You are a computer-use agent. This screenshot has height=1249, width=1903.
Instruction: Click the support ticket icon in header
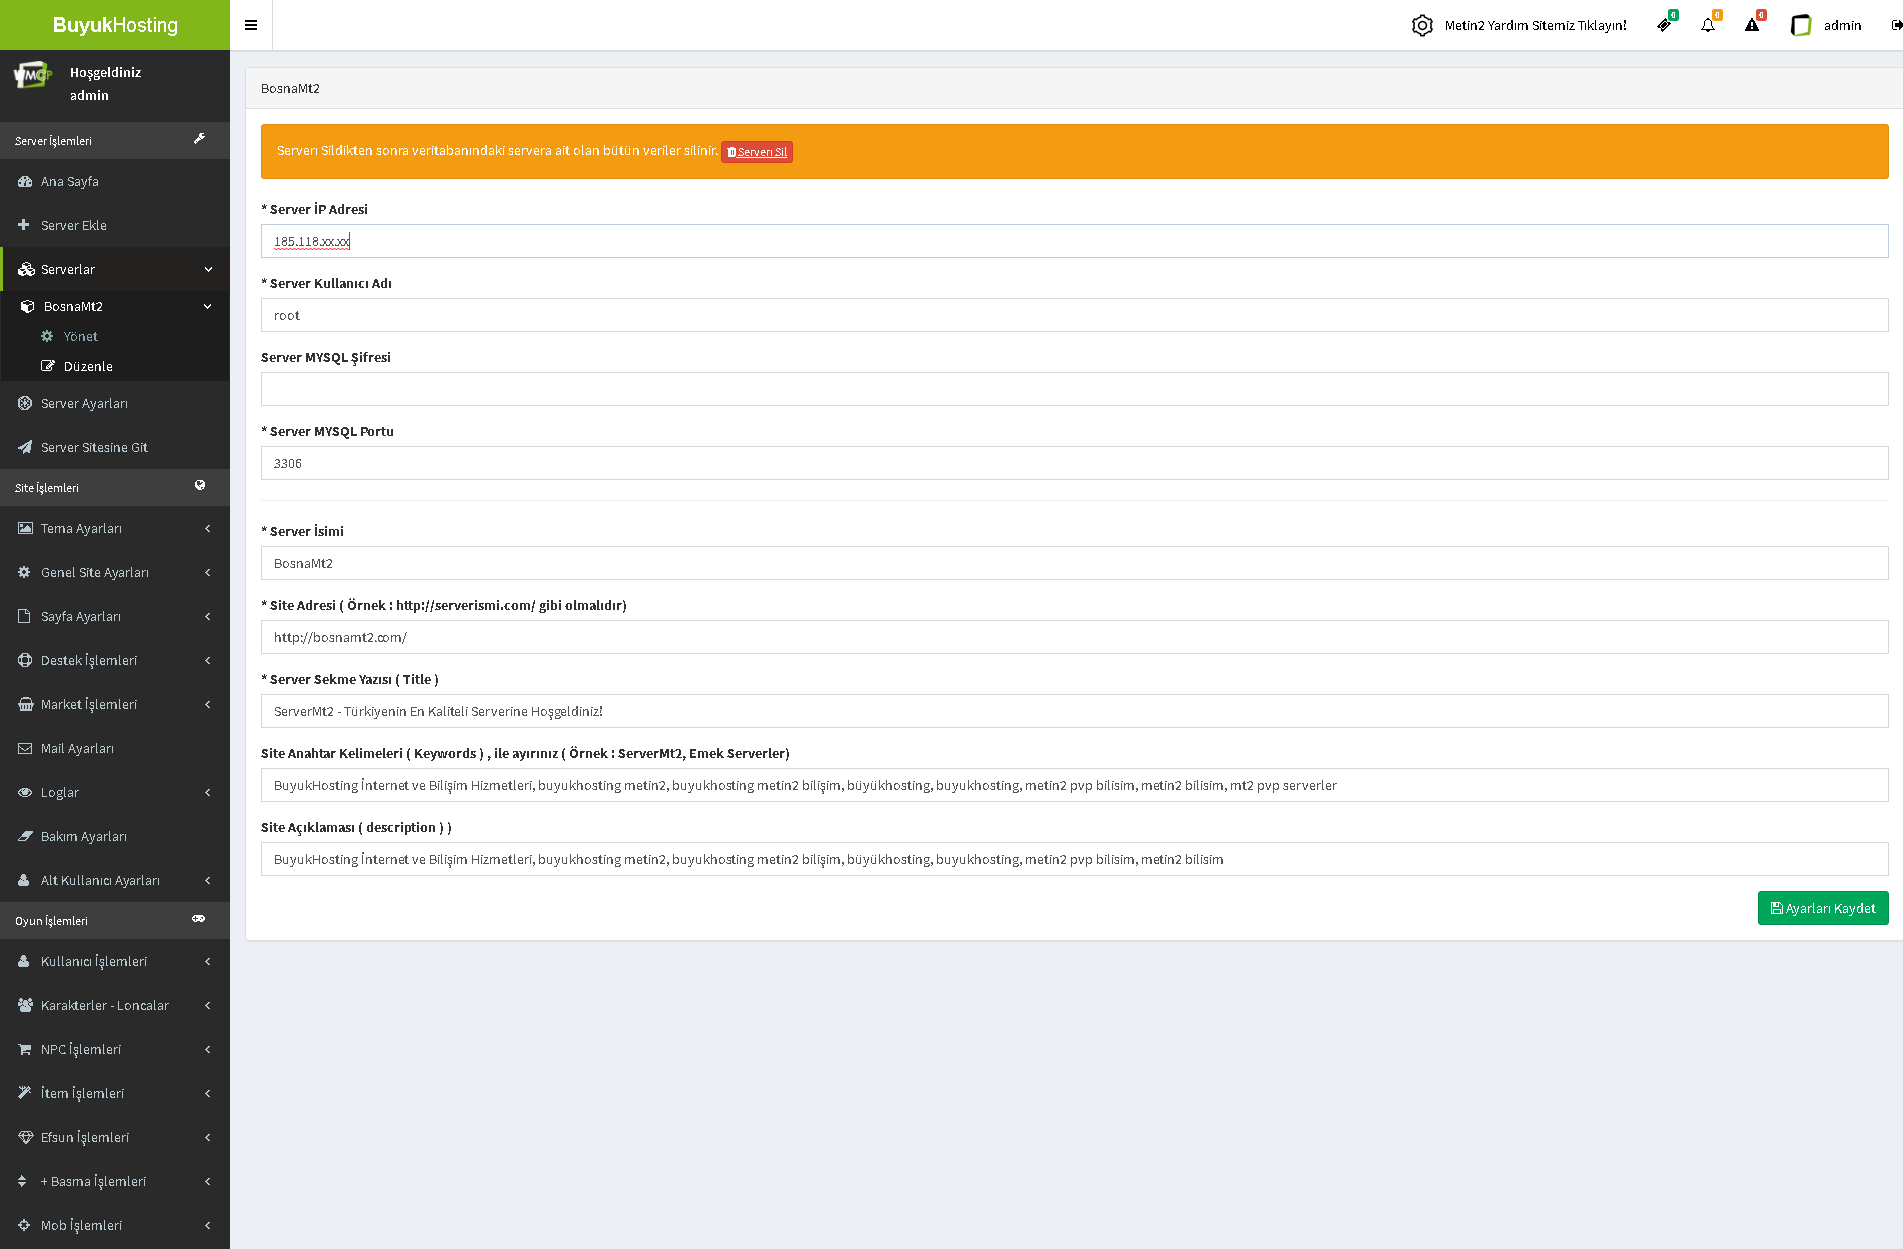click(1664, 25)
